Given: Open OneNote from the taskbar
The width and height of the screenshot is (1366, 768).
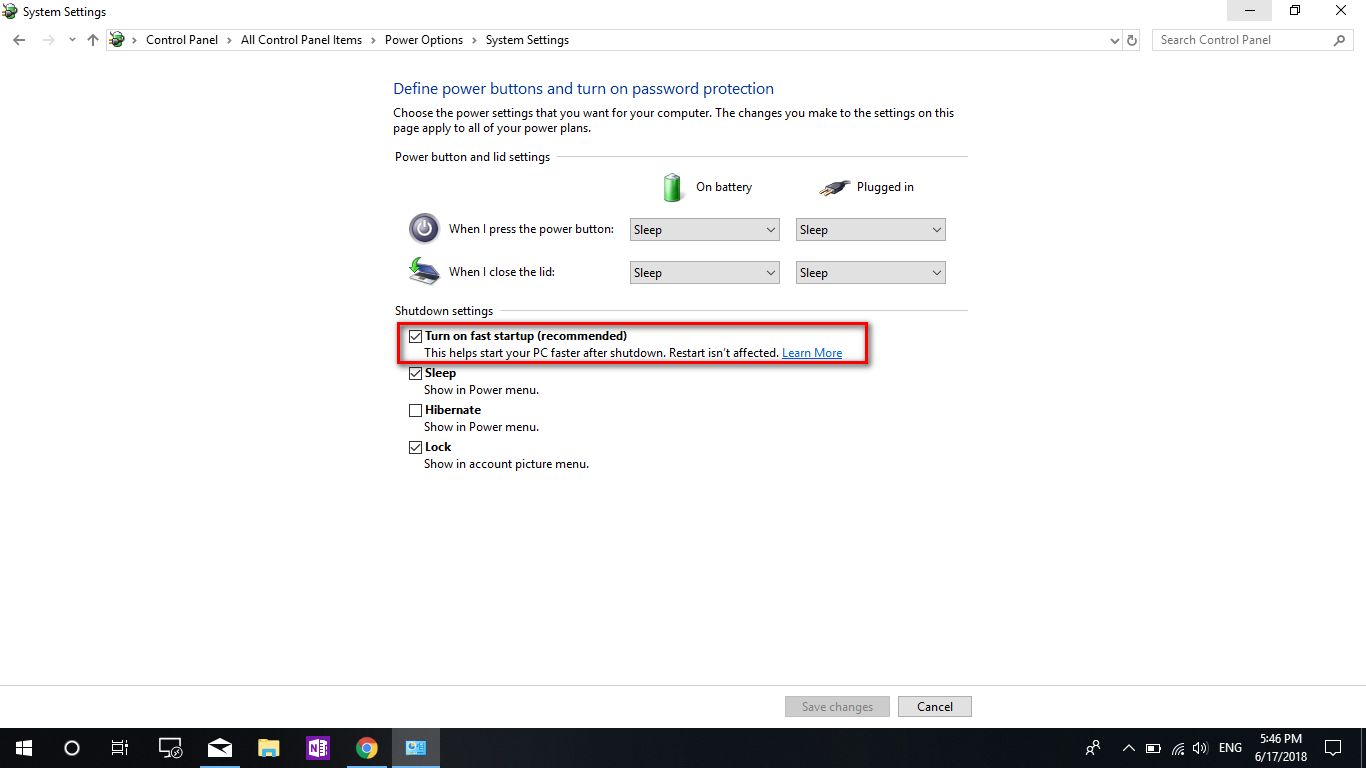Looking at the screenshot, I should click(x=317, y=747).
